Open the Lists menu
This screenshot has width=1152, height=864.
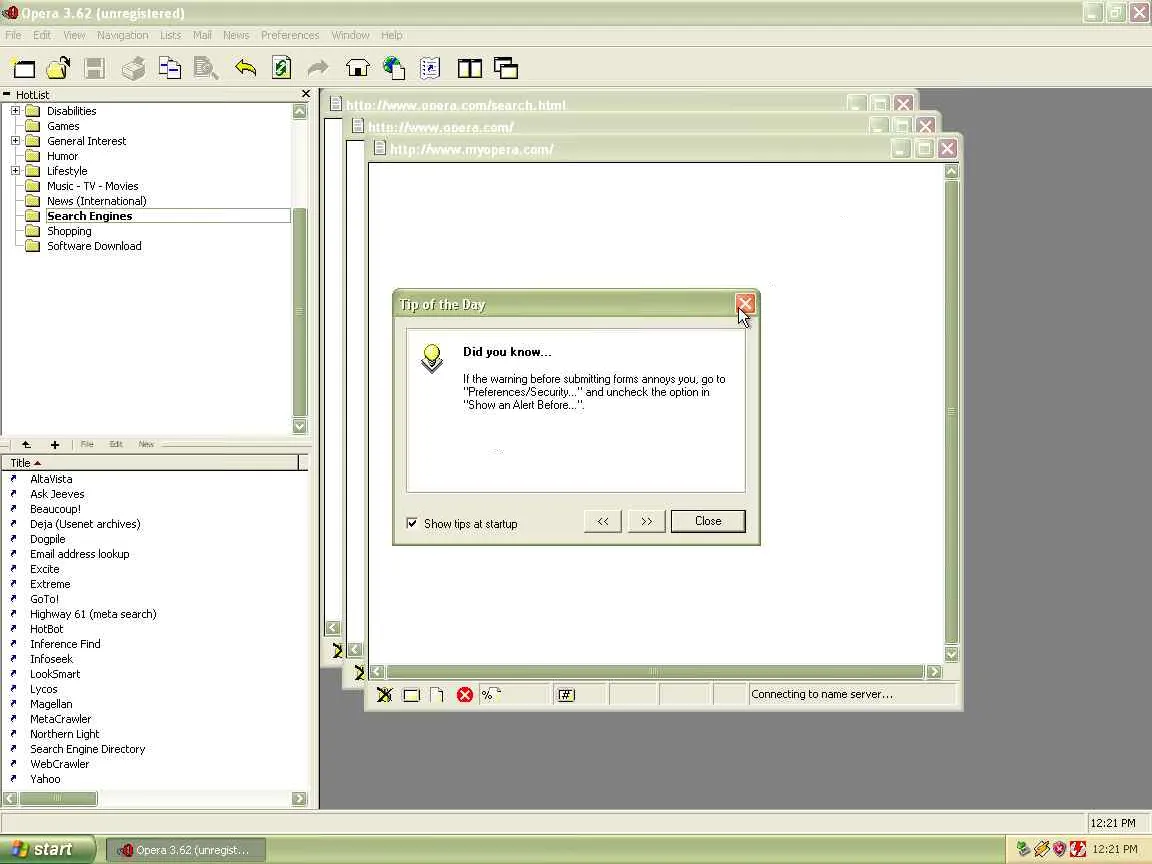click(x=170, y=35)
